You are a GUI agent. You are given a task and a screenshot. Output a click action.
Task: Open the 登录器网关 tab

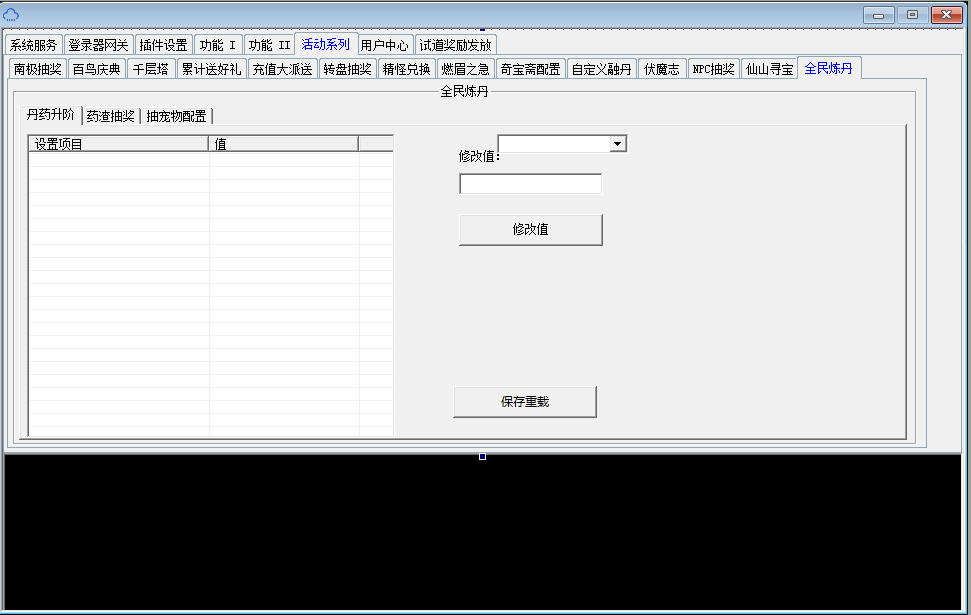98,45
